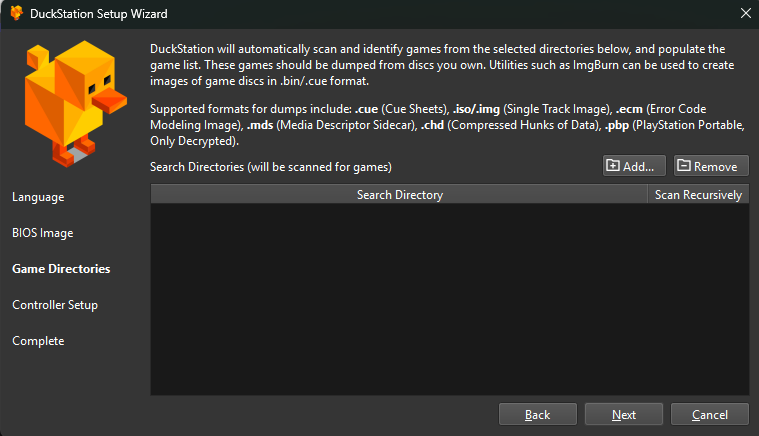Click the Add... directory button label
Image resolution: width=759 pixels, height=436 pixels.
pyautogui.click(x=638, y=167)
